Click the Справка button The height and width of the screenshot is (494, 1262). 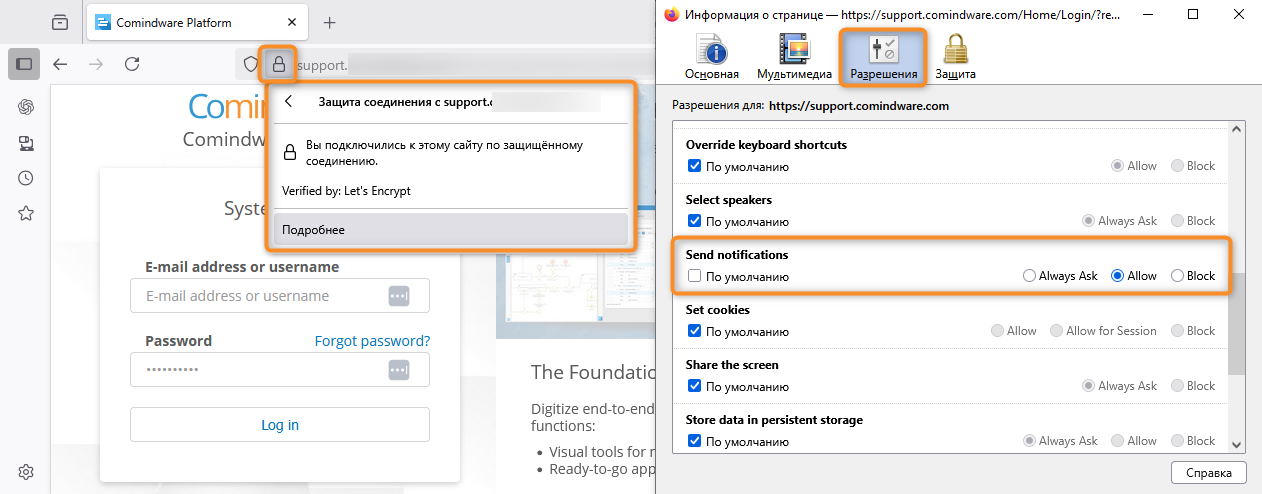pyautogui.click(x=1208, y=472)
